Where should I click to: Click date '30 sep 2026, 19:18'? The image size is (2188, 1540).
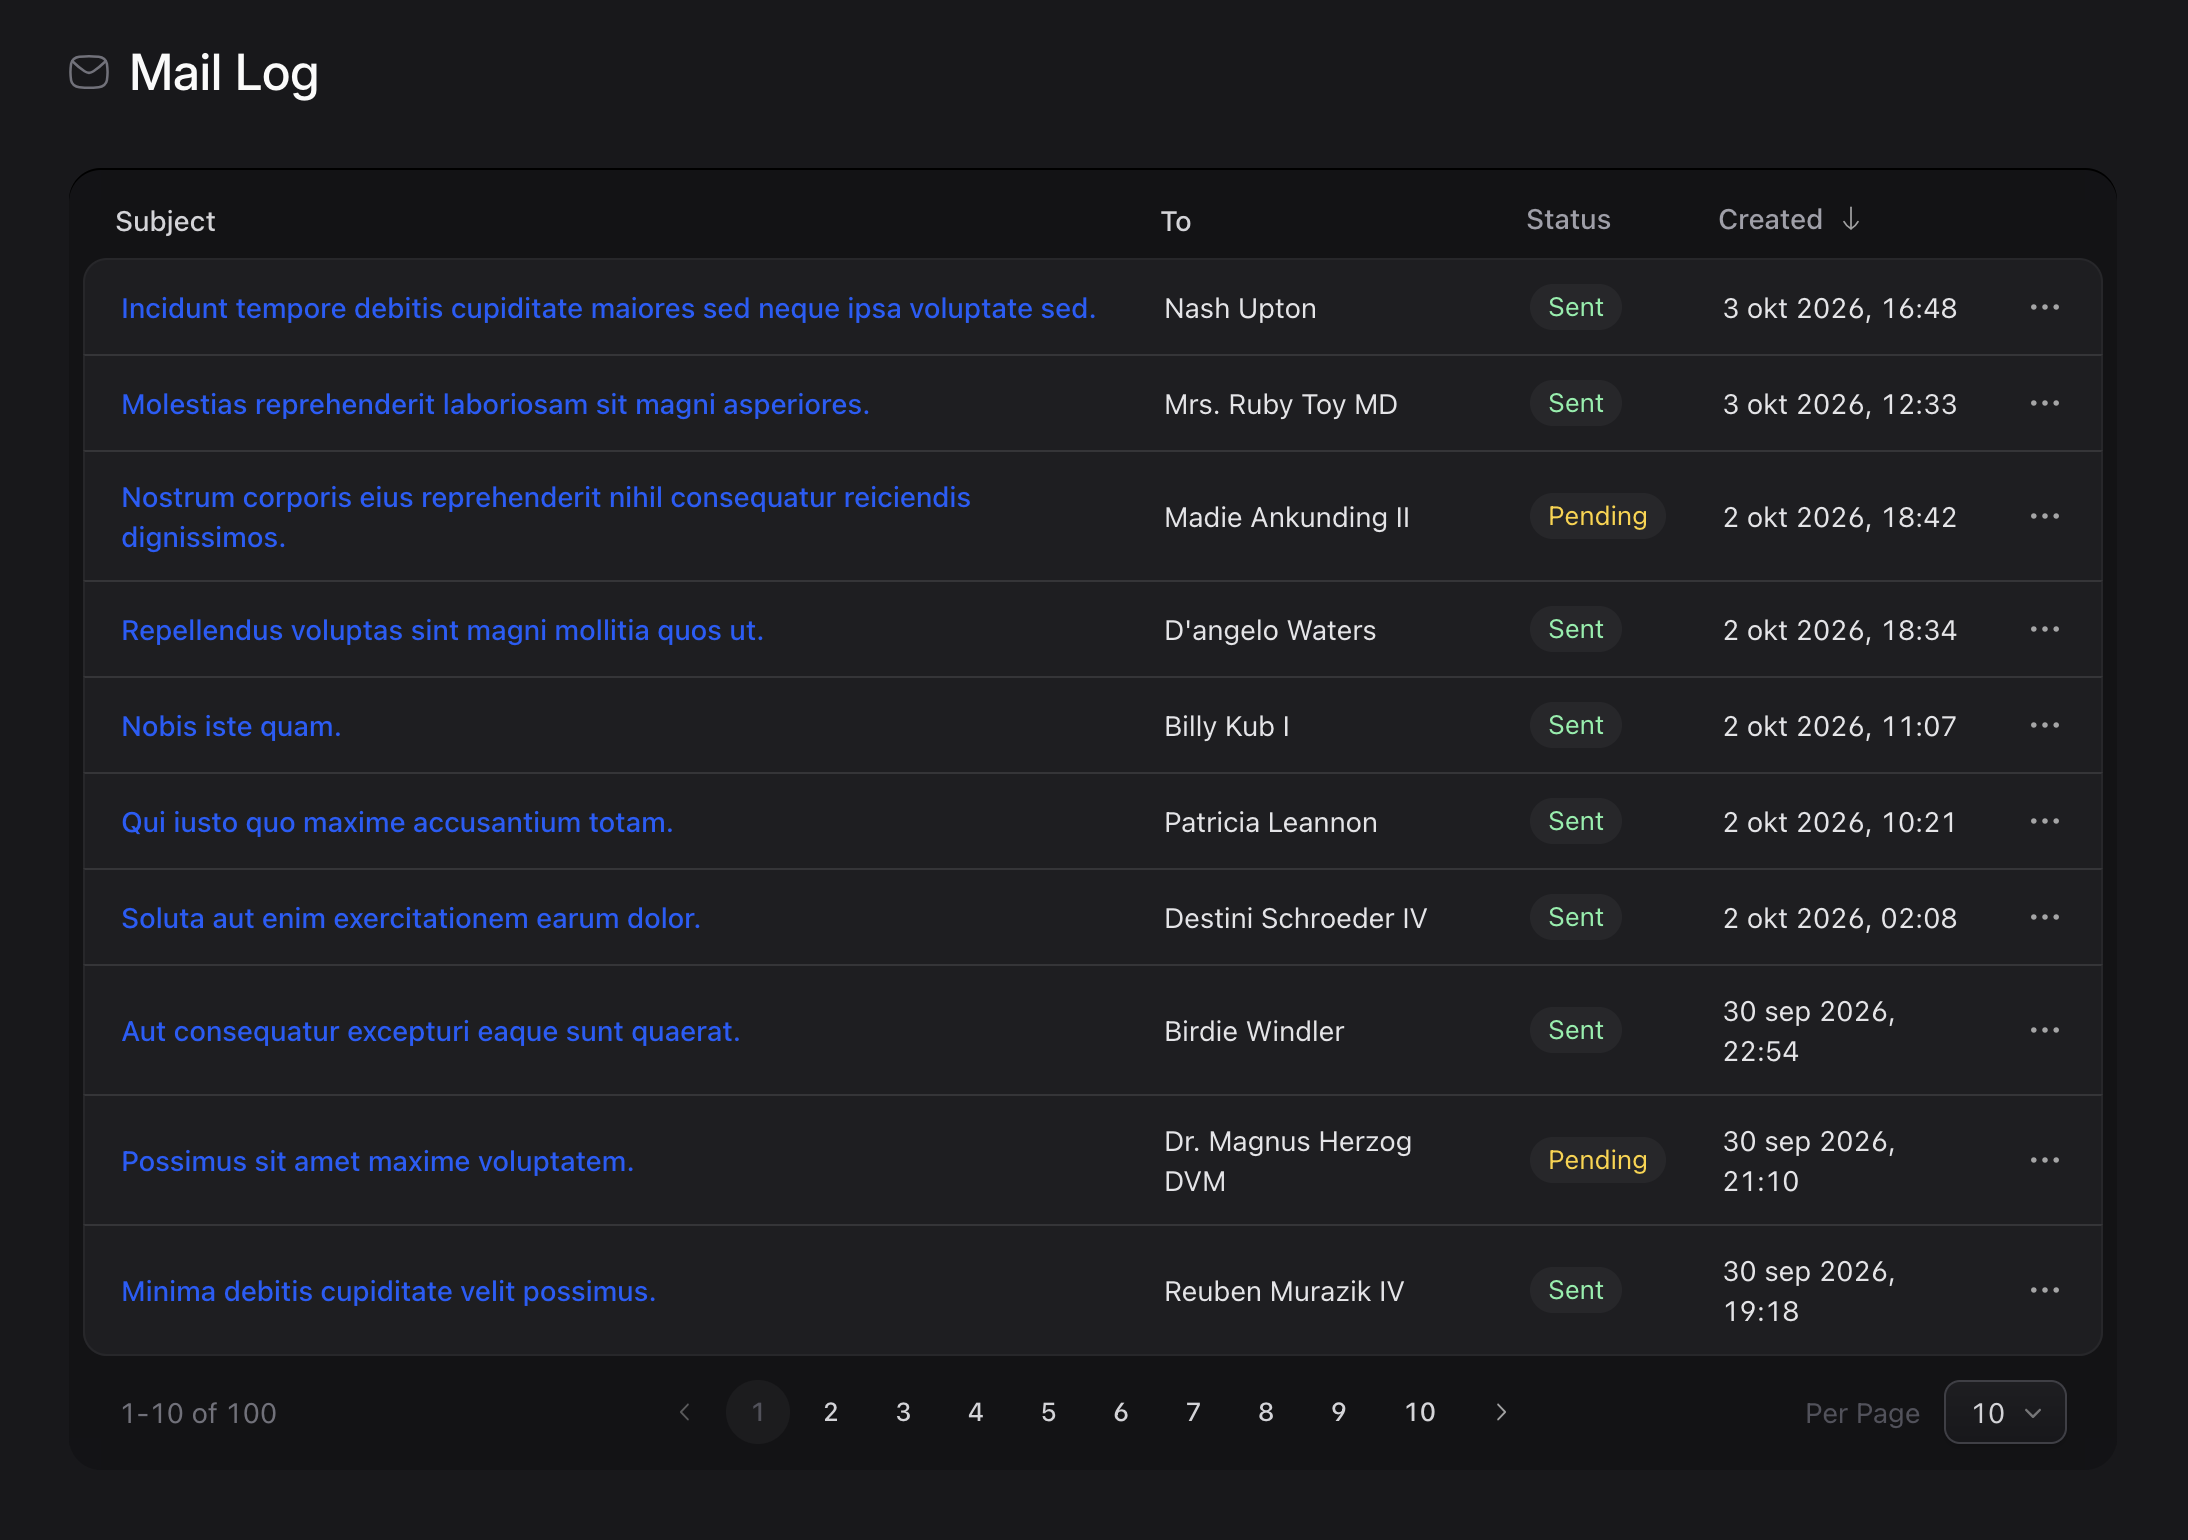1809,1291
